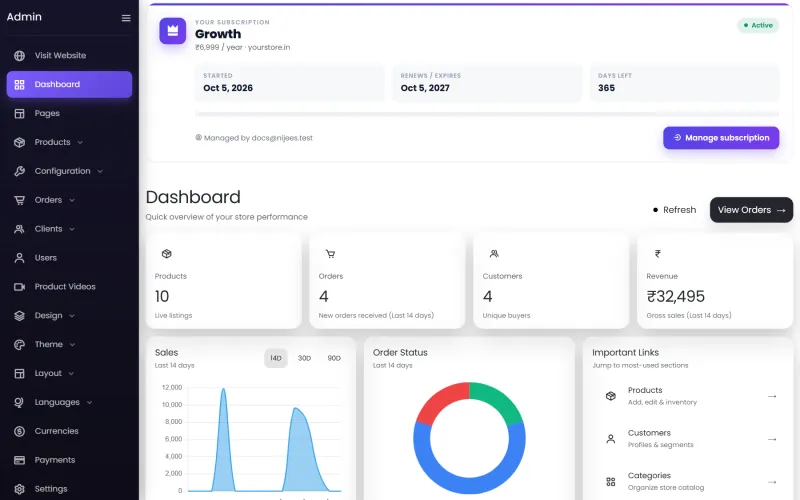The width and height of the screenshot is (800, 500).
Task: Click the Theme palette icon in sidebar
Action: coord(19,345)
